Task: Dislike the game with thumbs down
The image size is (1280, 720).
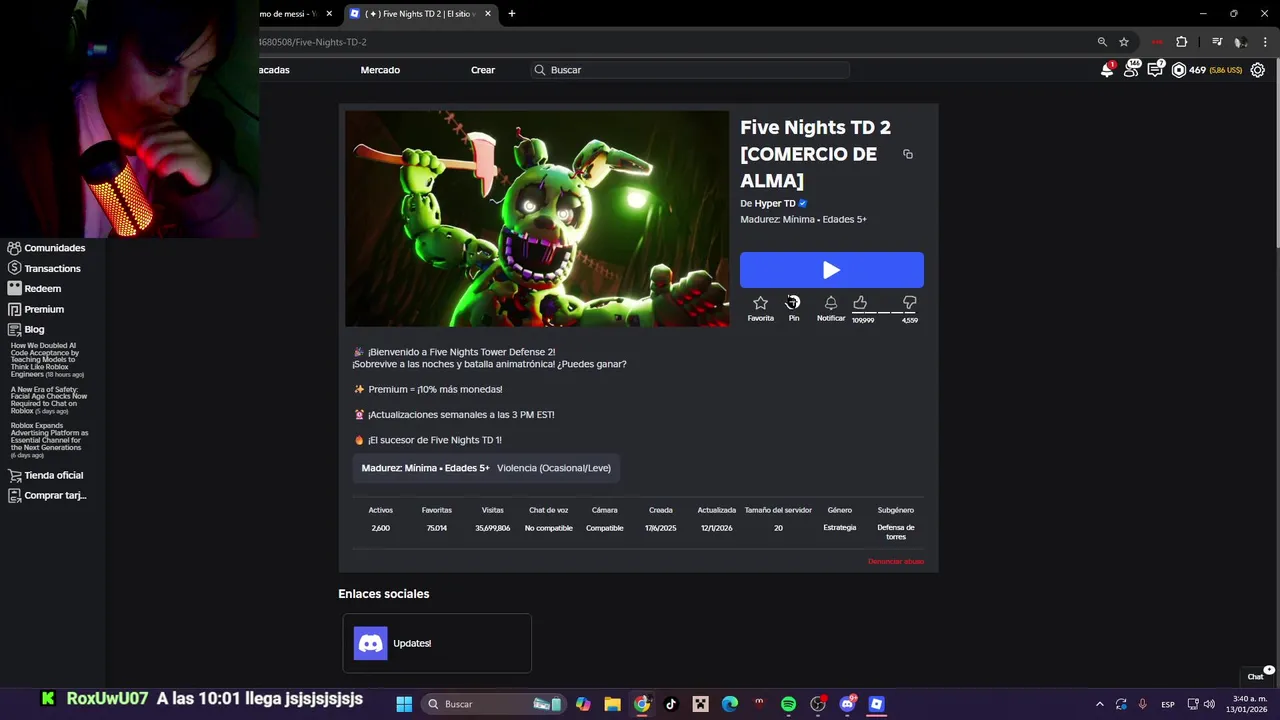Action: tap(910, 303)
